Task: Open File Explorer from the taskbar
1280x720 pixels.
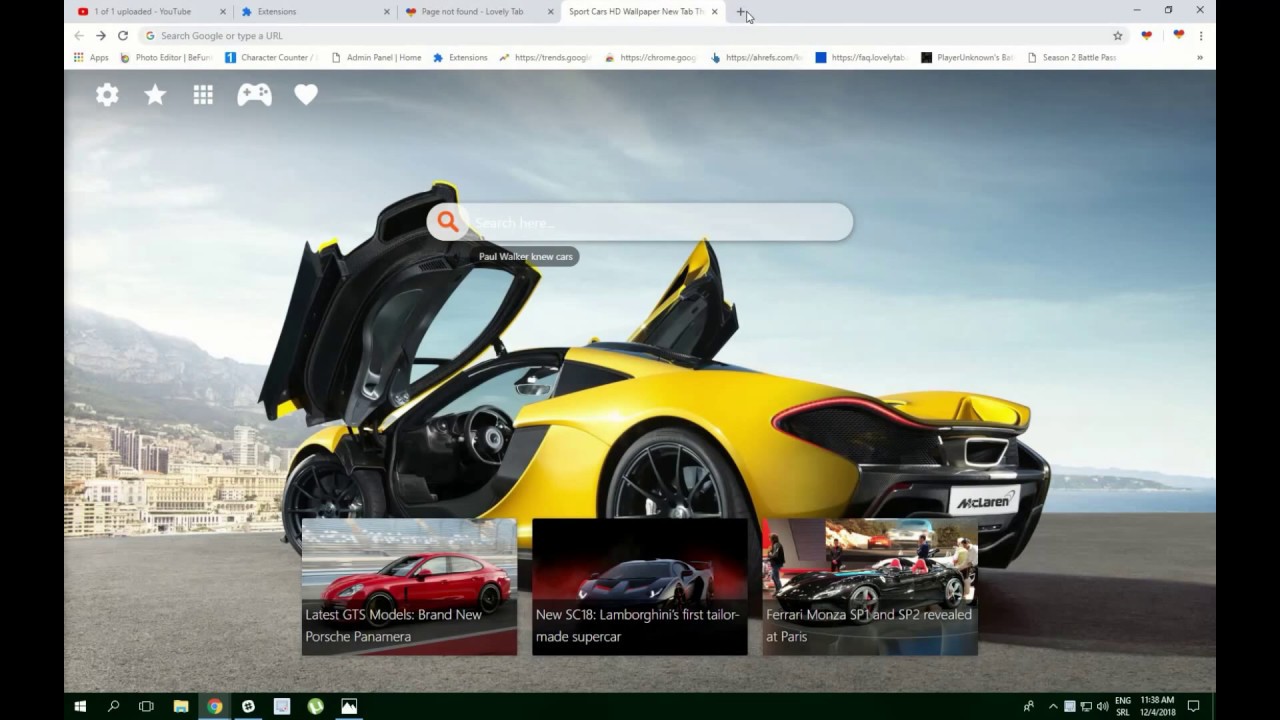Action: click(x=181, y=706)
